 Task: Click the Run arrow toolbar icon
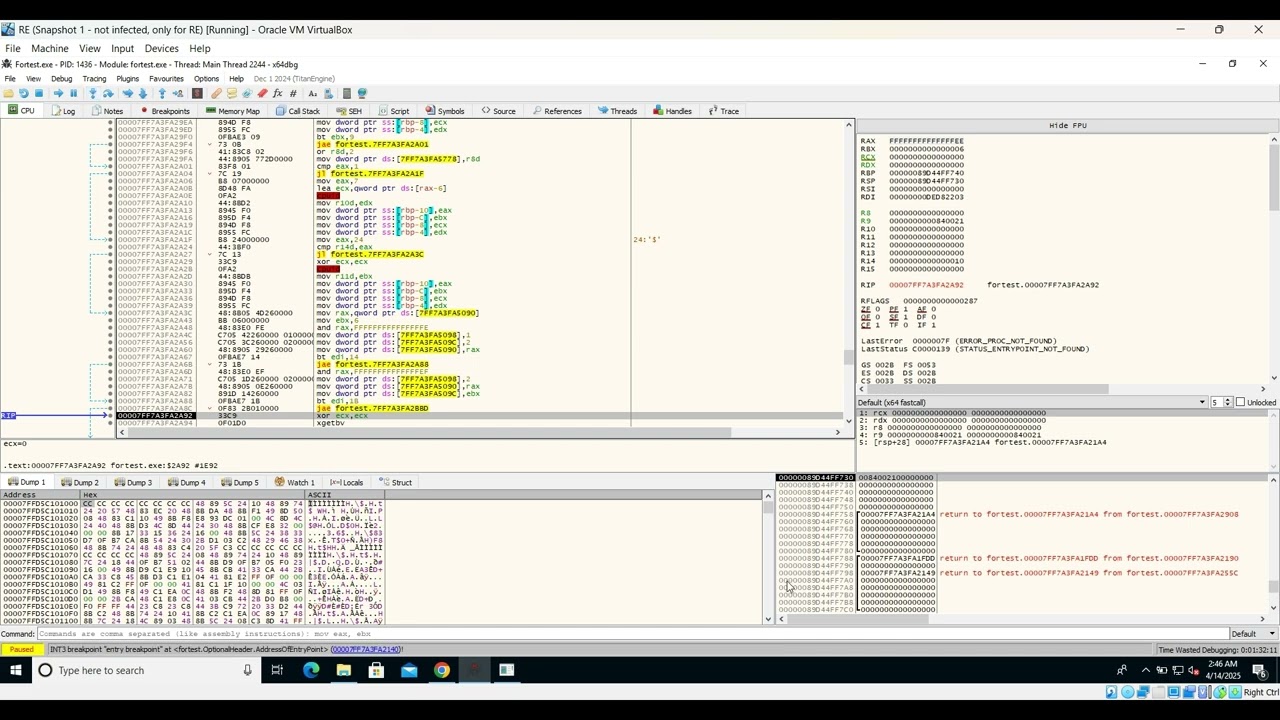click(58, 93)
